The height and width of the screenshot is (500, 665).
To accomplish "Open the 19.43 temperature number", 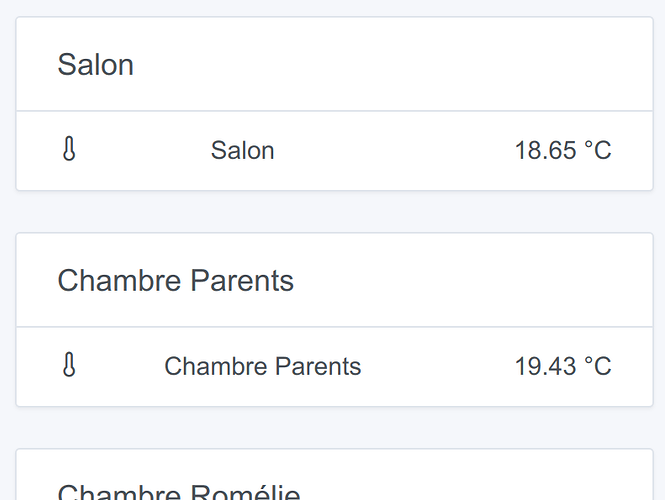I will click(545, 367).
